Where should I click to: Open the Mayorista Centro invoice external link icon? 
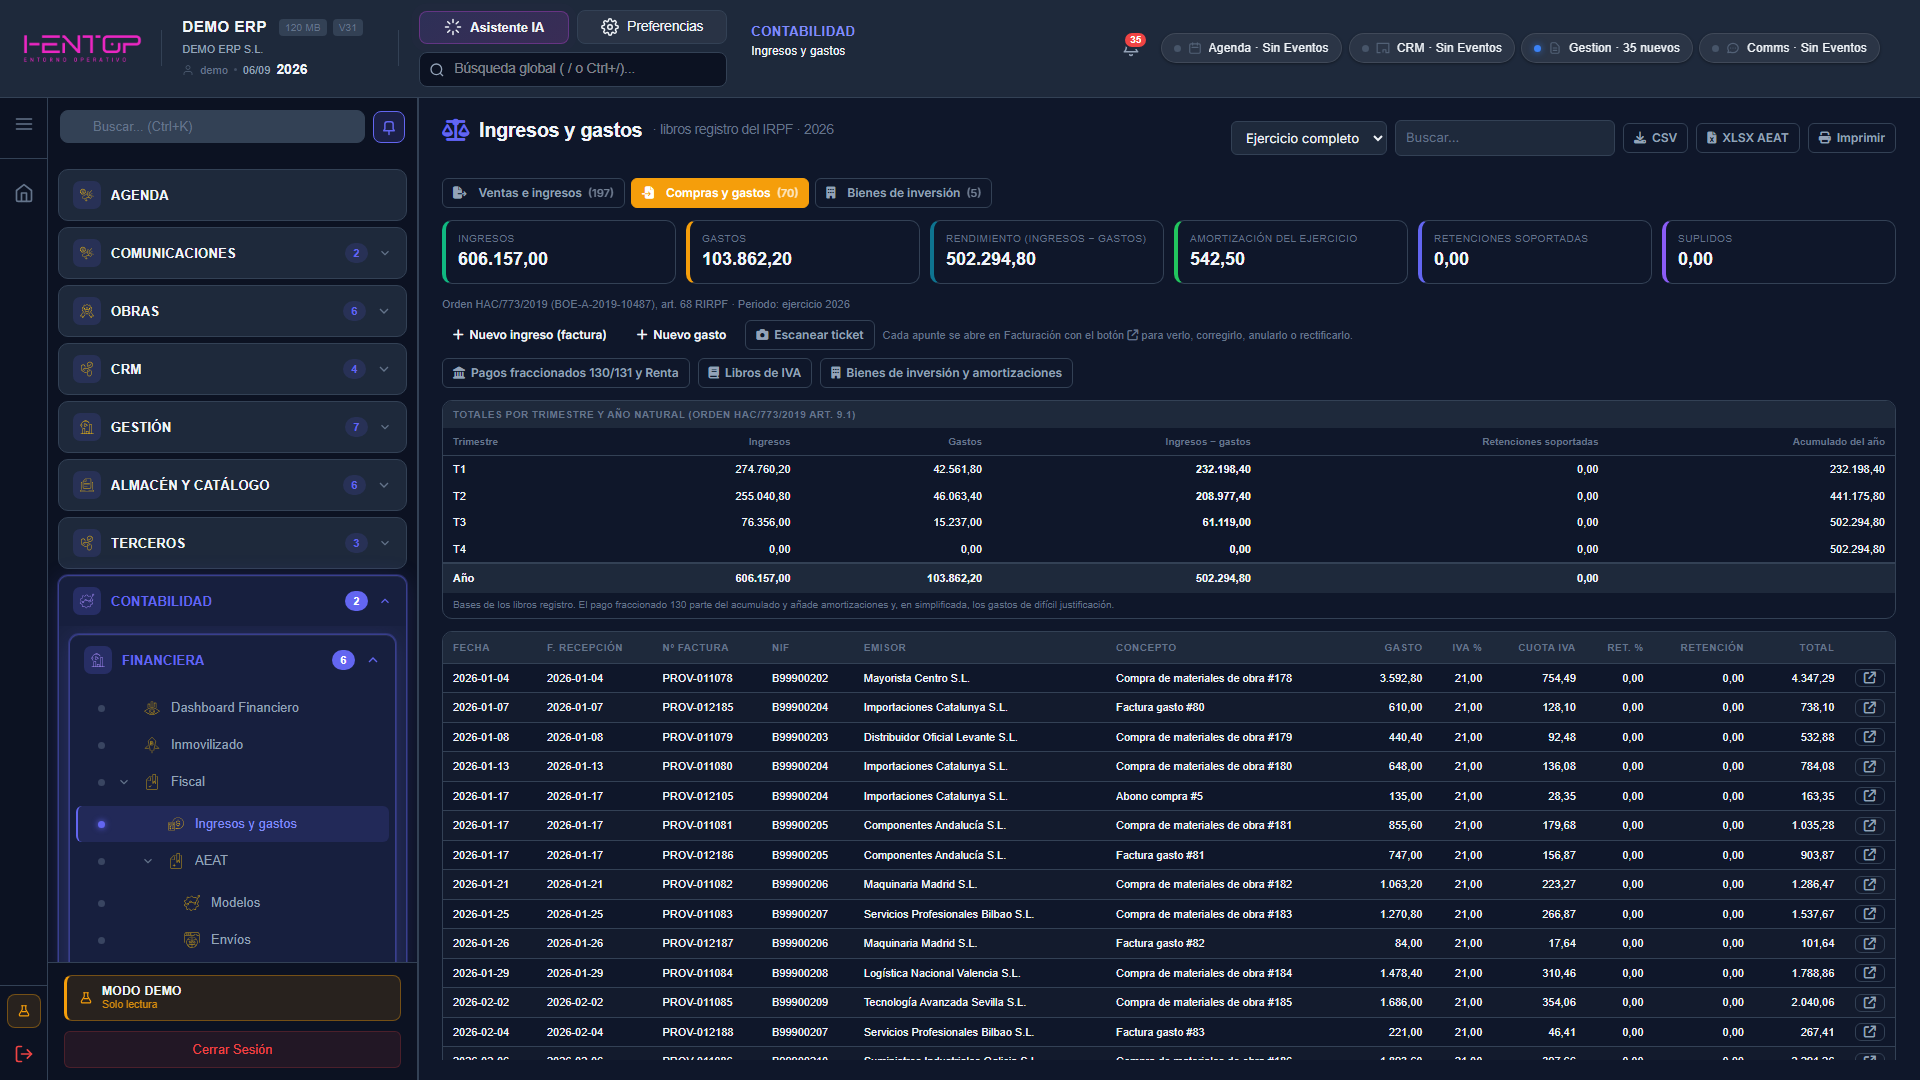point(1870,678)
